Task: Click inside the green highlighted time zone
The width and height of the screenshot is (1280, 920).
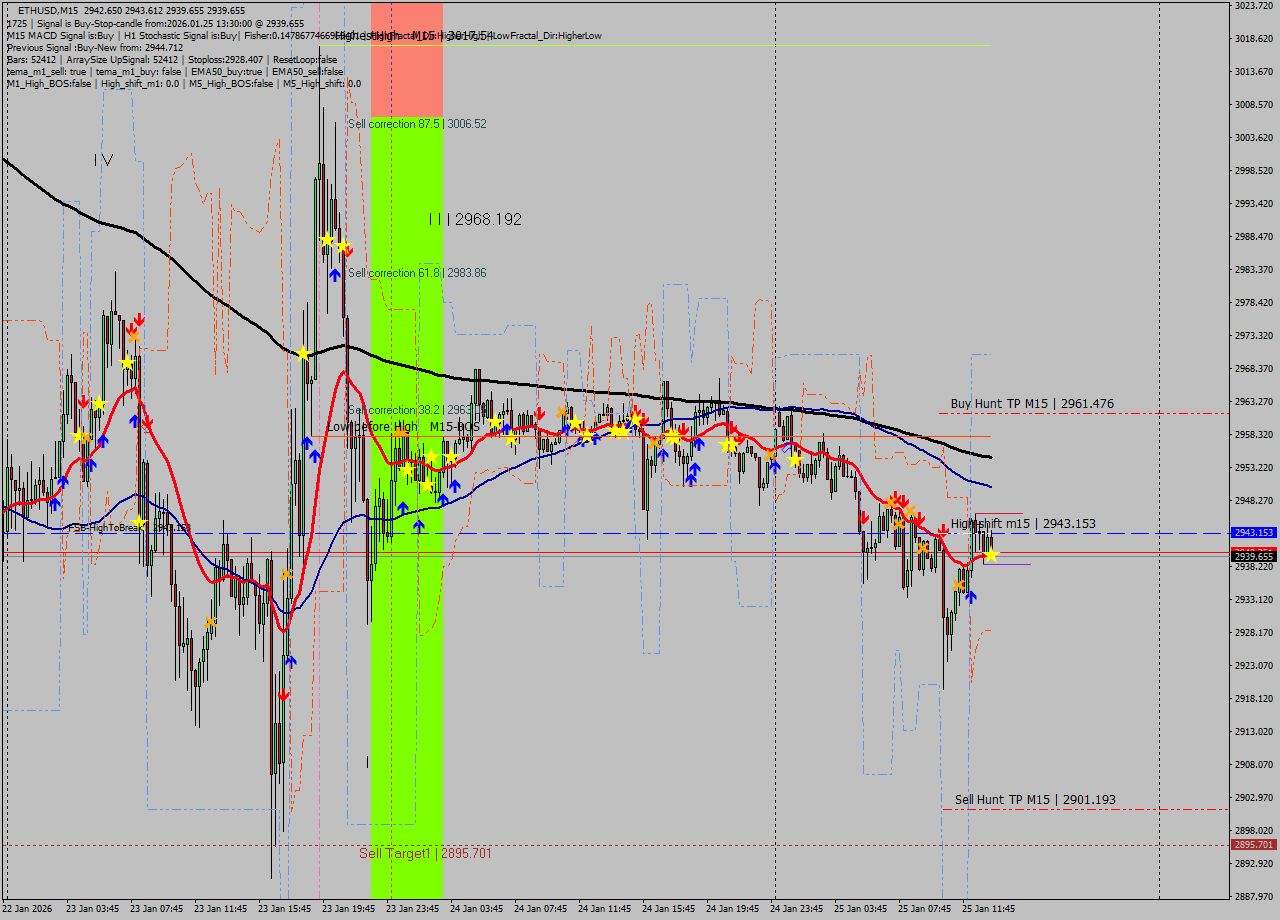Action: 407,650
